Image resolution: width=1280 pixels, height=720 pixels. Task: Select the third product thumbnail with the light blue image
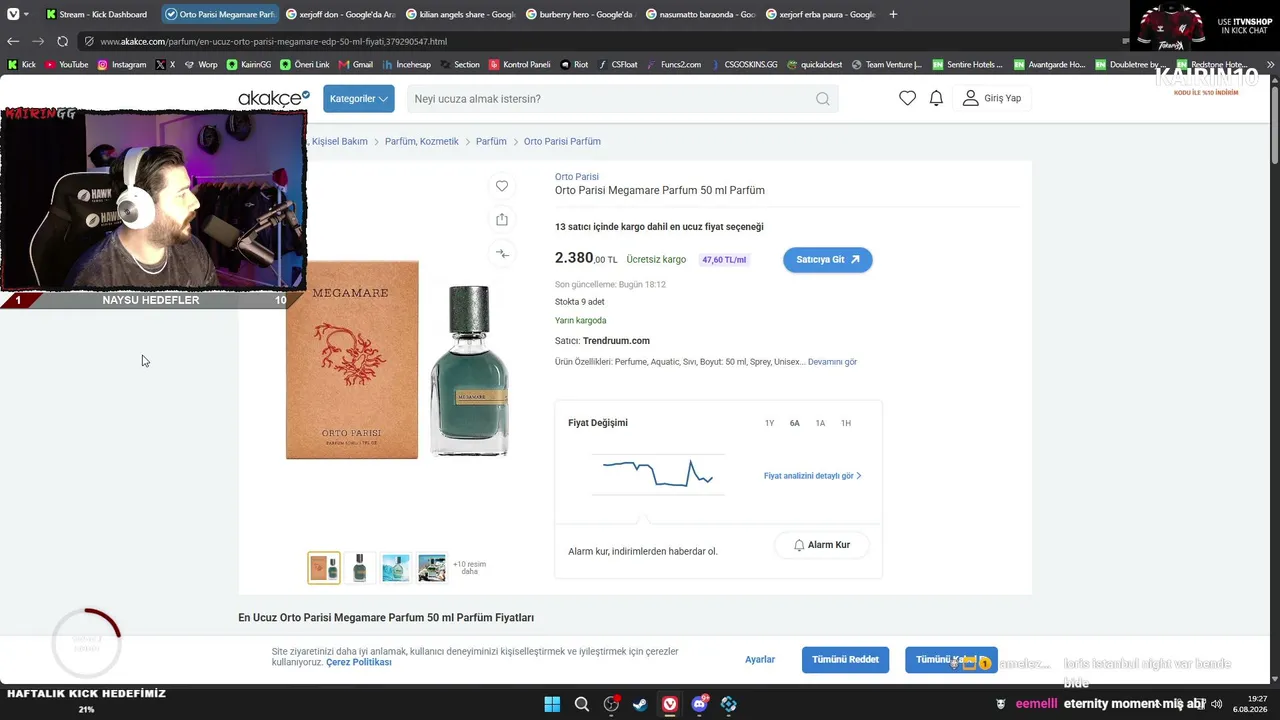pyautogui.click(x=396, y=568)
